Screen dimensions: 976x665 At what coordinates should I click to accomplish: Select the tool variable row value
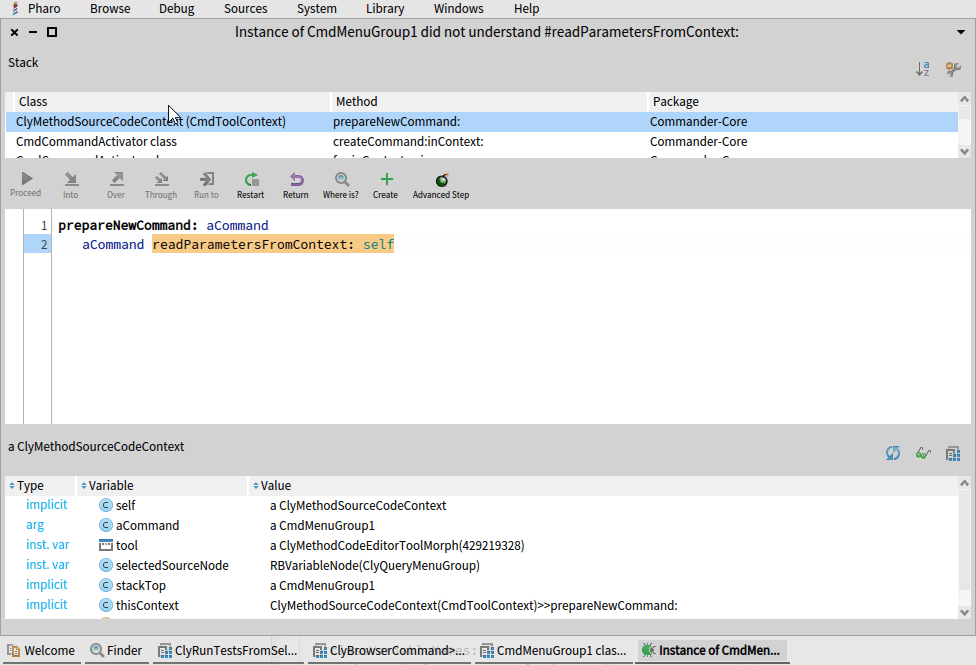pos(397,545)
